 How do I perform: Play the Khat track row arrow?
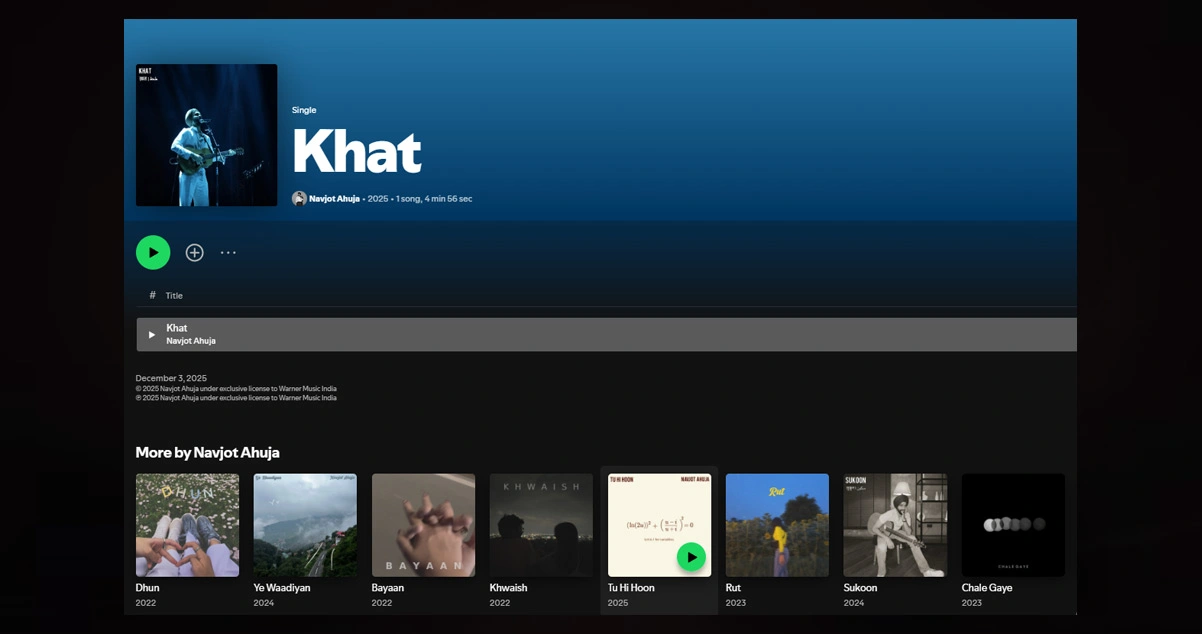(152, 335)
